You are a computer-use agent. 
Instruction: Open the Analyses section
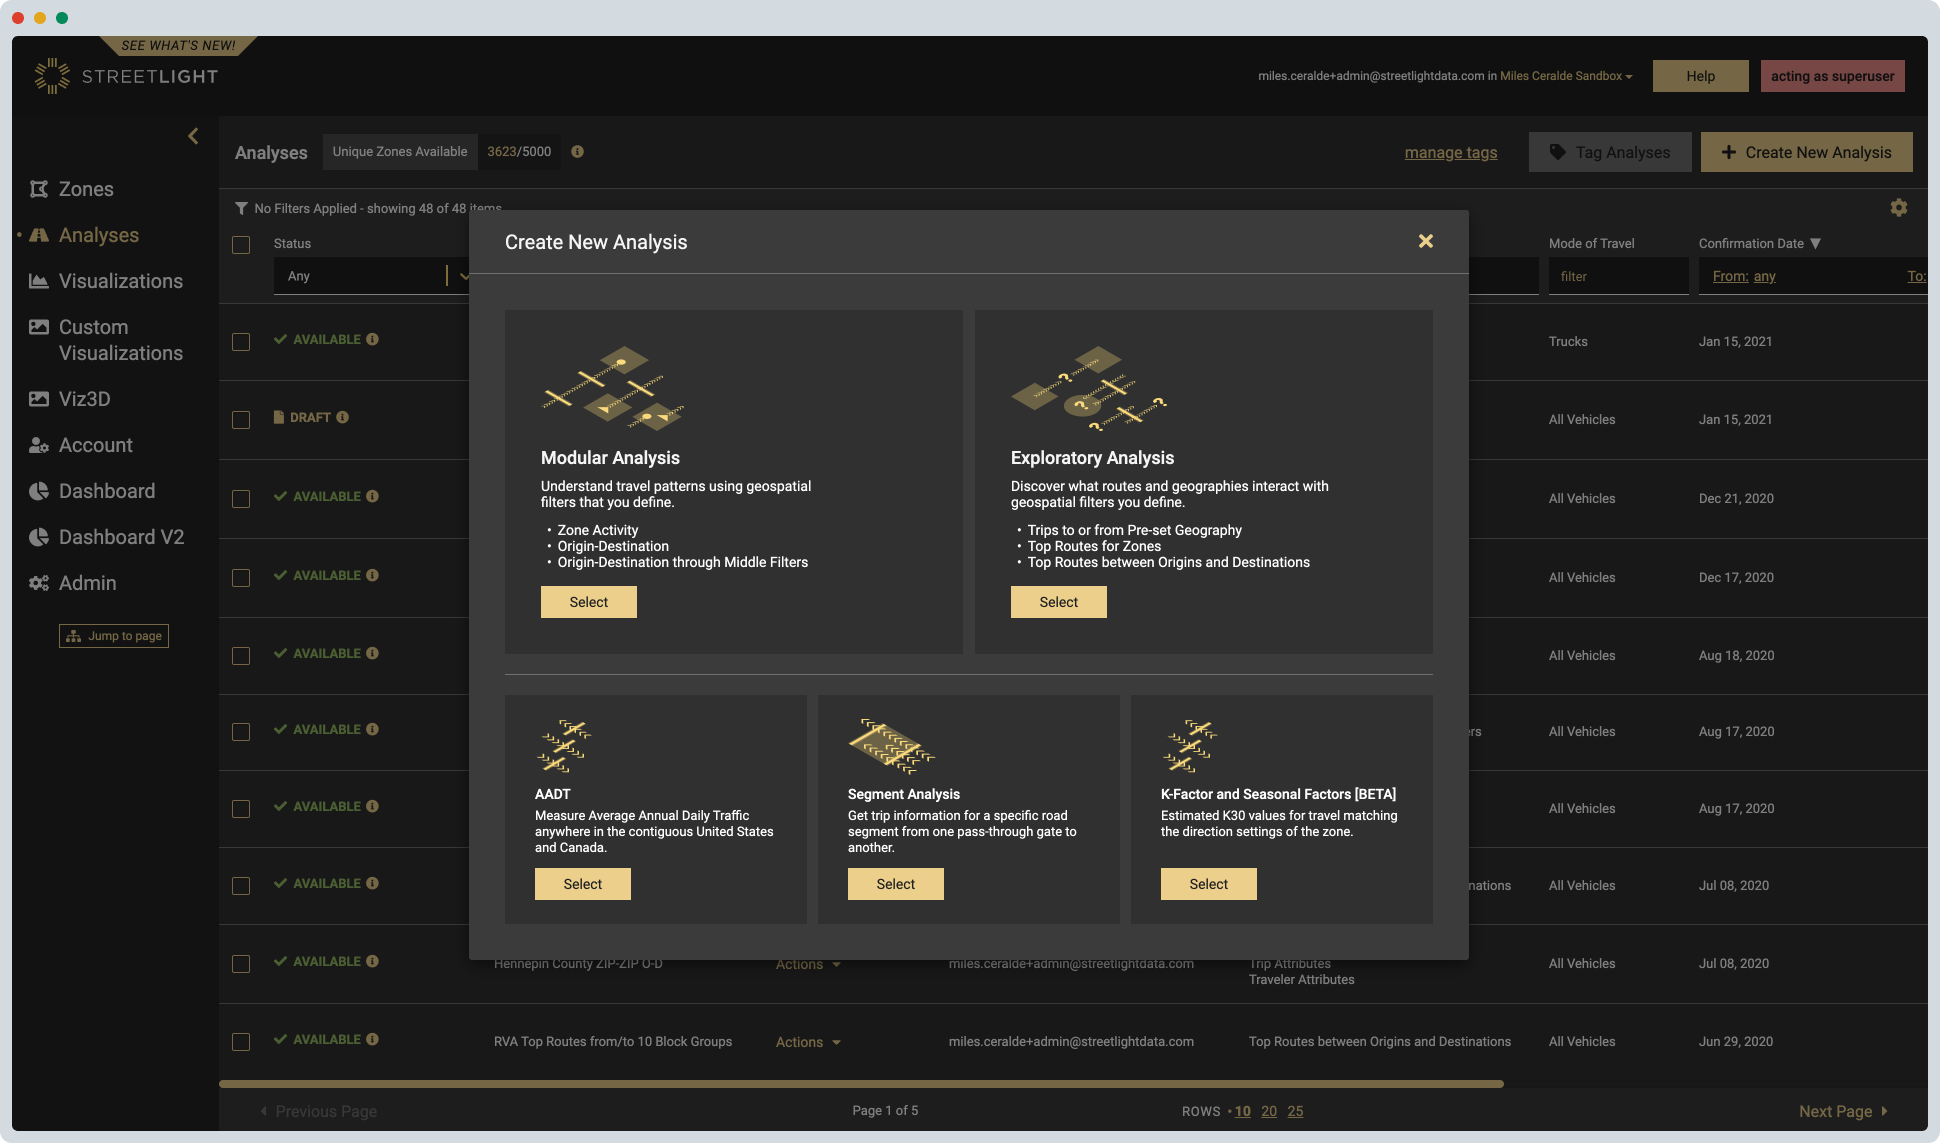98,235
